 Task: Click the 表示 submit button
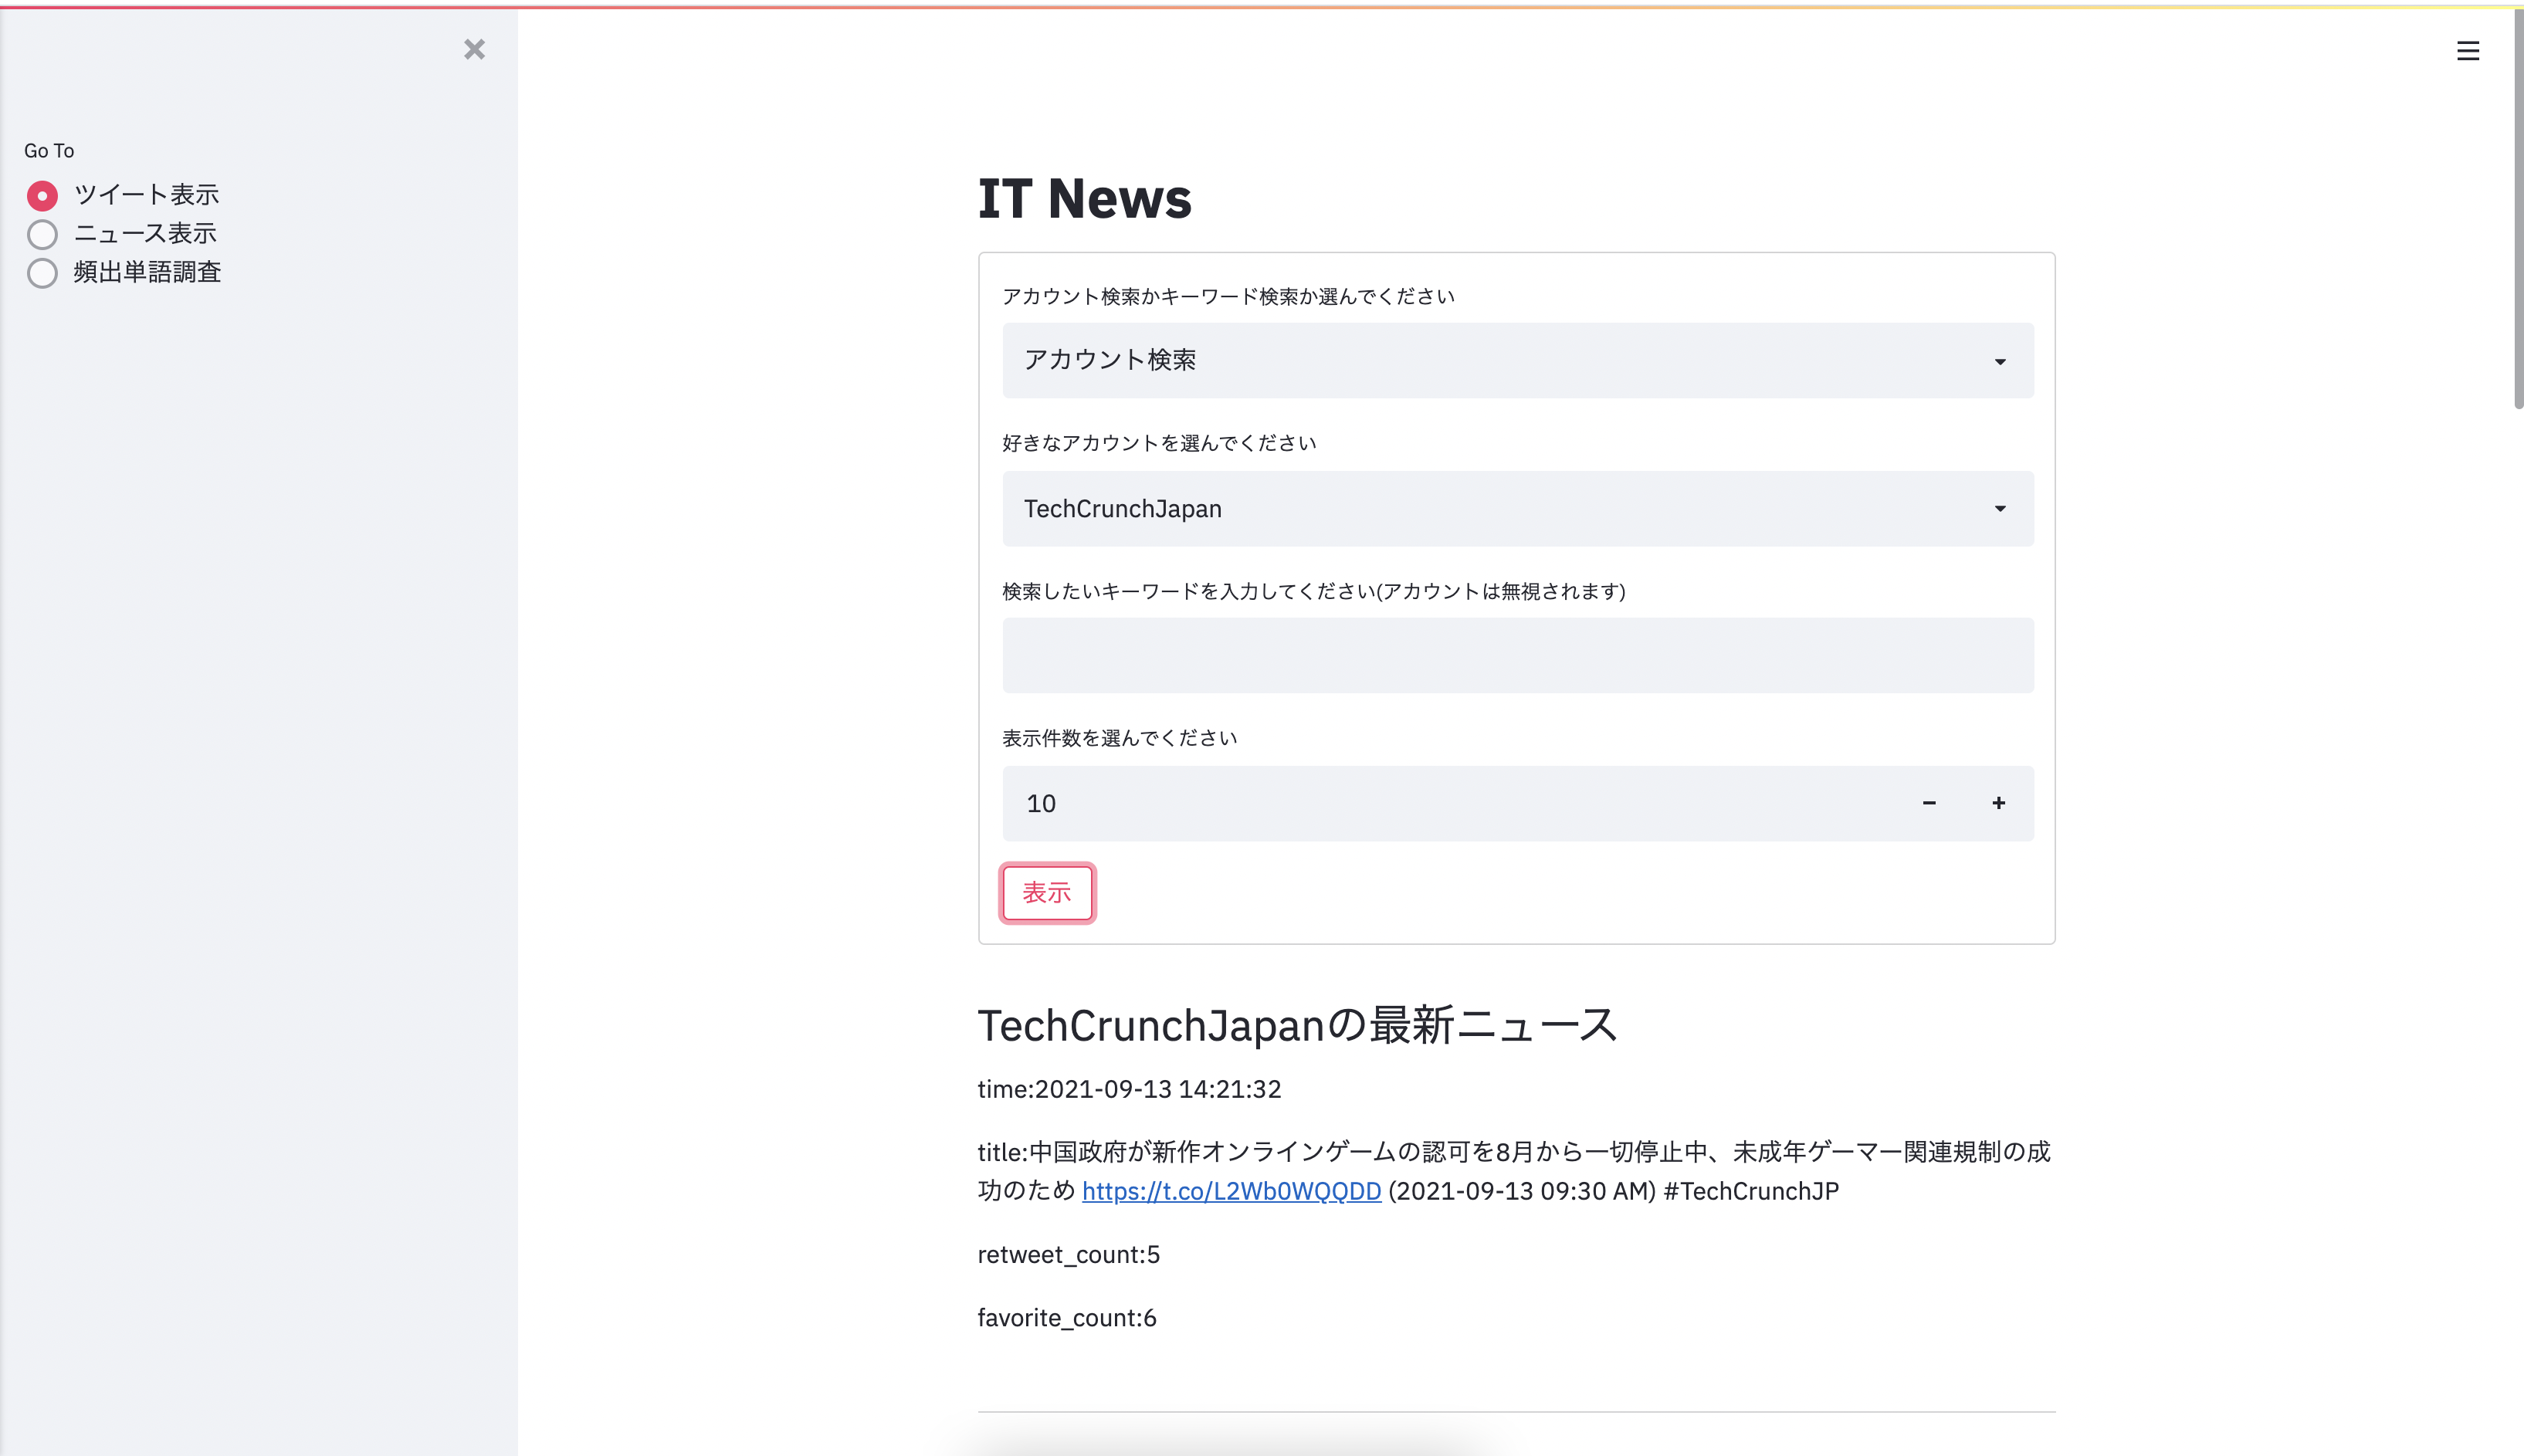pos(1047,892)
